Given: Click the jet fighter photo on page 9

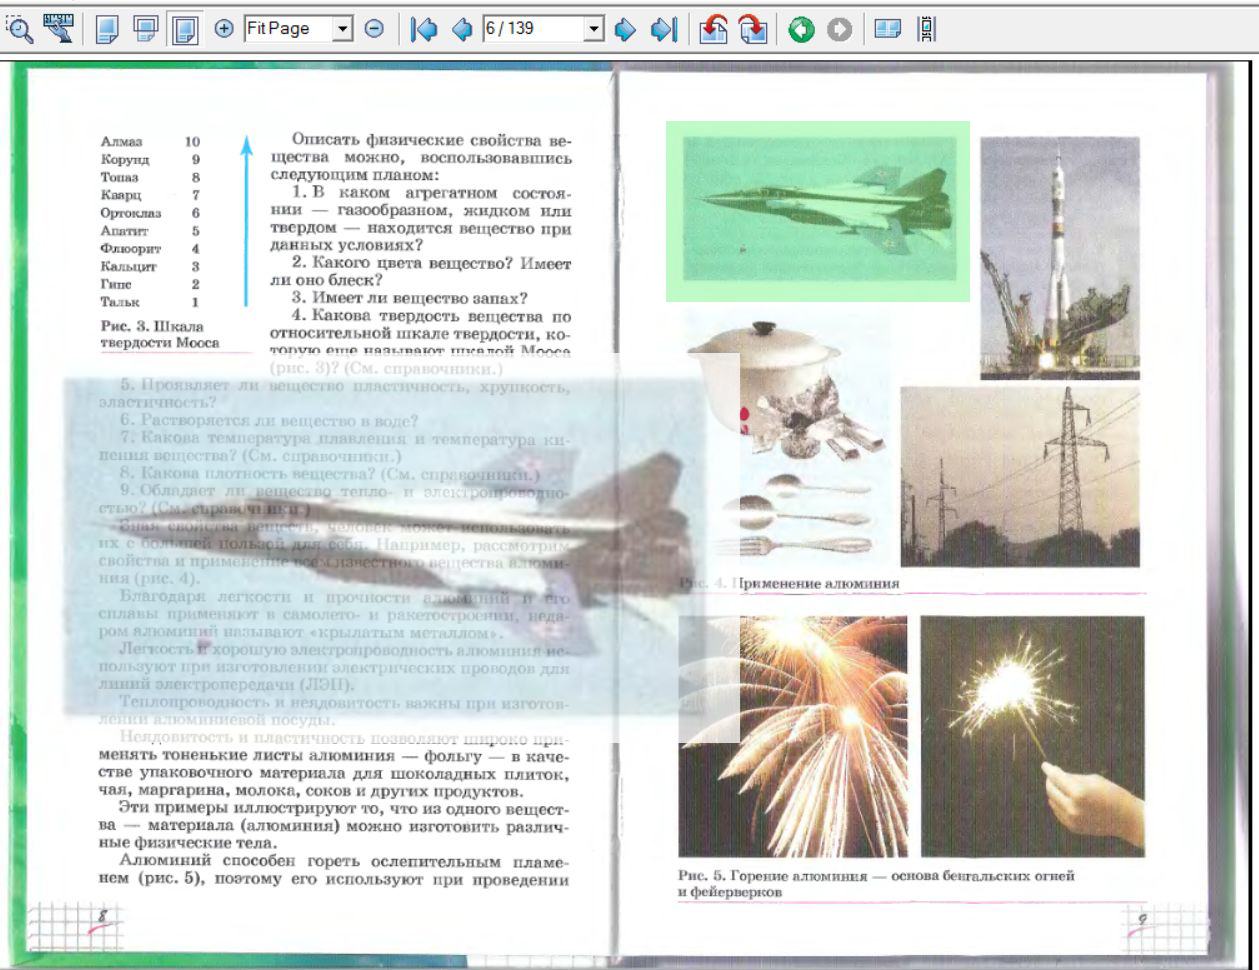Looking at the screenshot, I should point(819,209).
